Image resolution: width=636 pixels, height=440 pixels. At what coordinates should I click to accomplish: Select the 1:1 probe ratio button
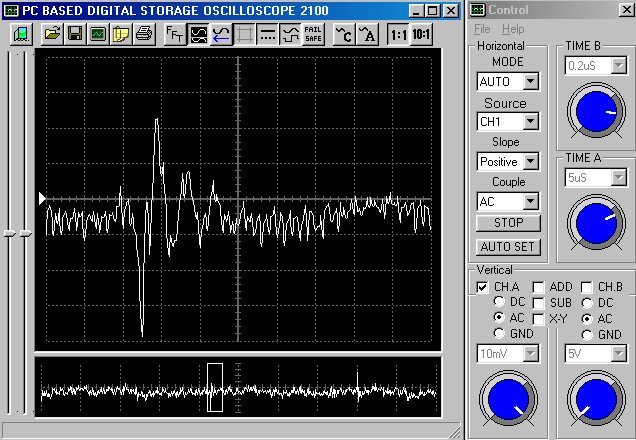click(x=398, y=33)
